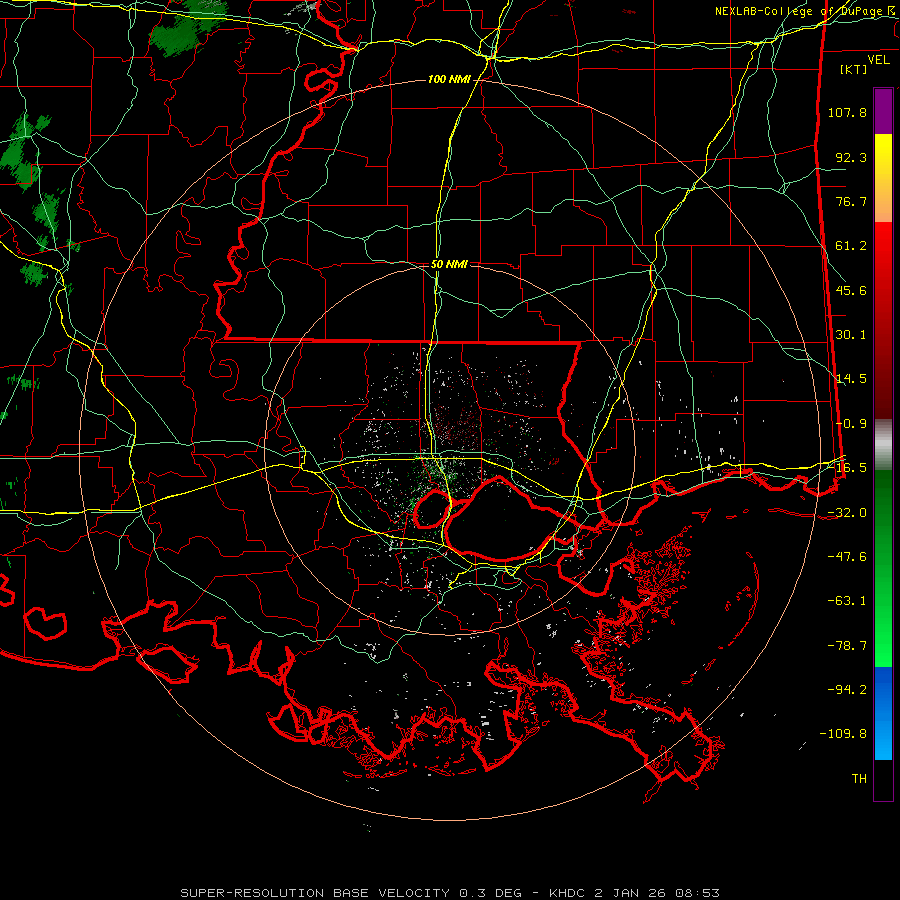Click the 76.7 legend value

(851, 201)
